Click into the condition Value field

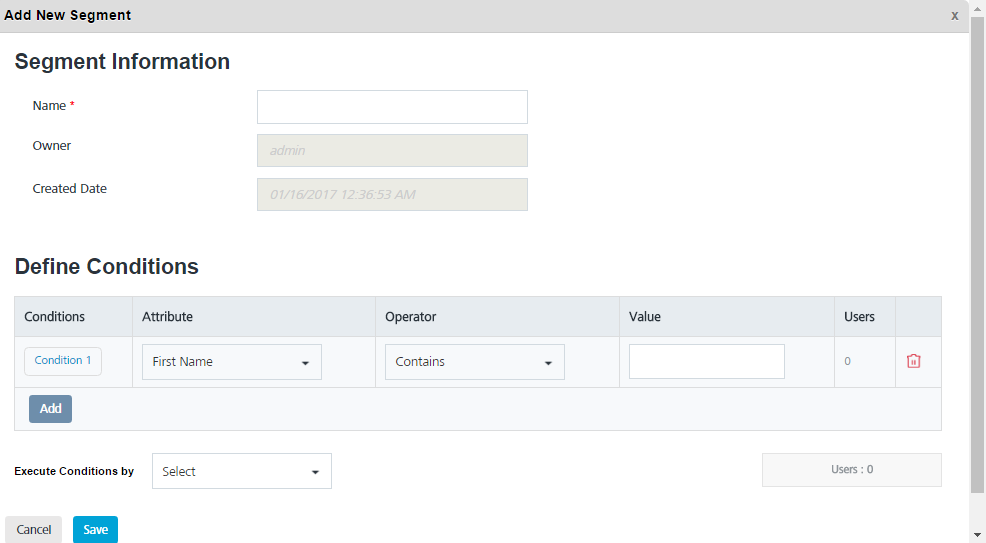706,362
